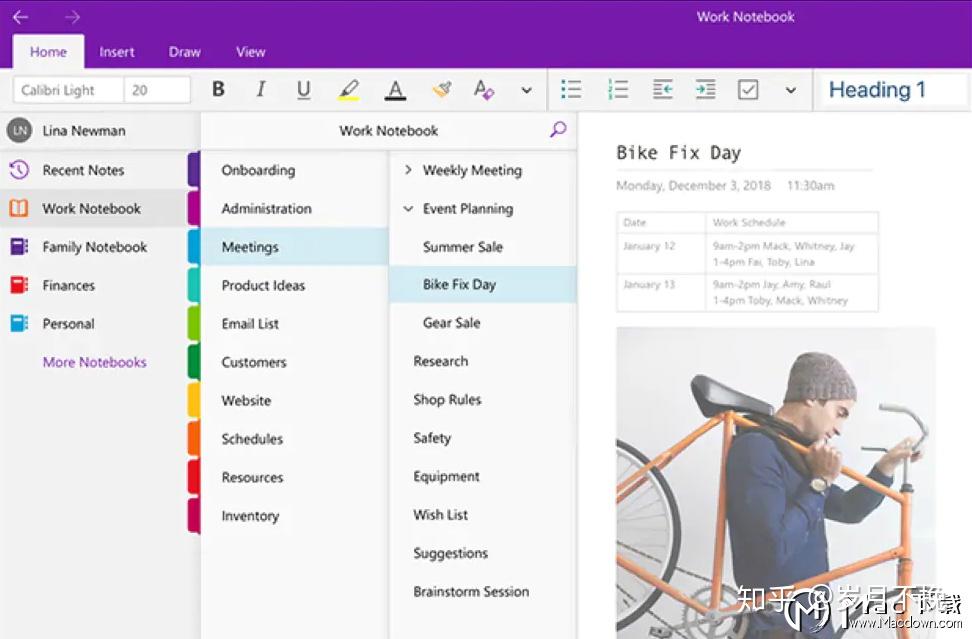972x639 pixels.
Task: Open More Notebooks link
Action: pyautogui.click(x=94, y=362)
